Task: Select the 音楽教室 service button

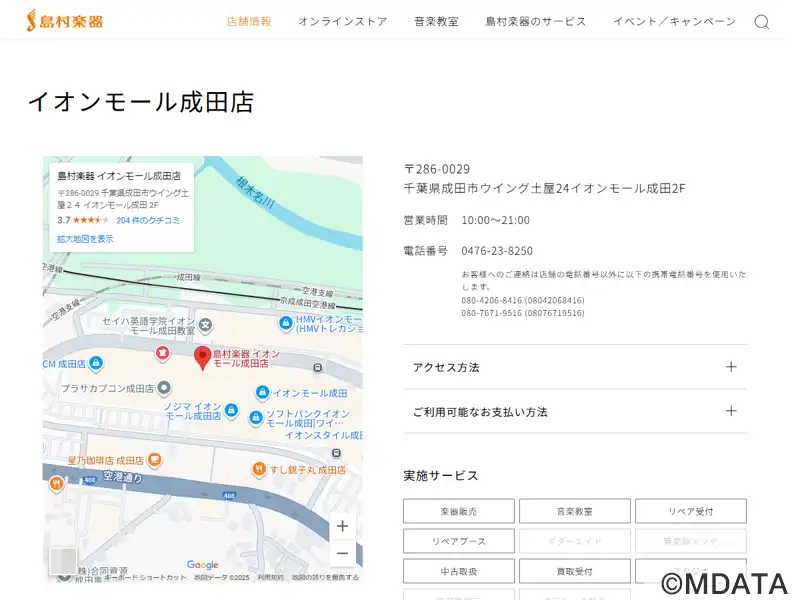Action: [x=574, y=511]
